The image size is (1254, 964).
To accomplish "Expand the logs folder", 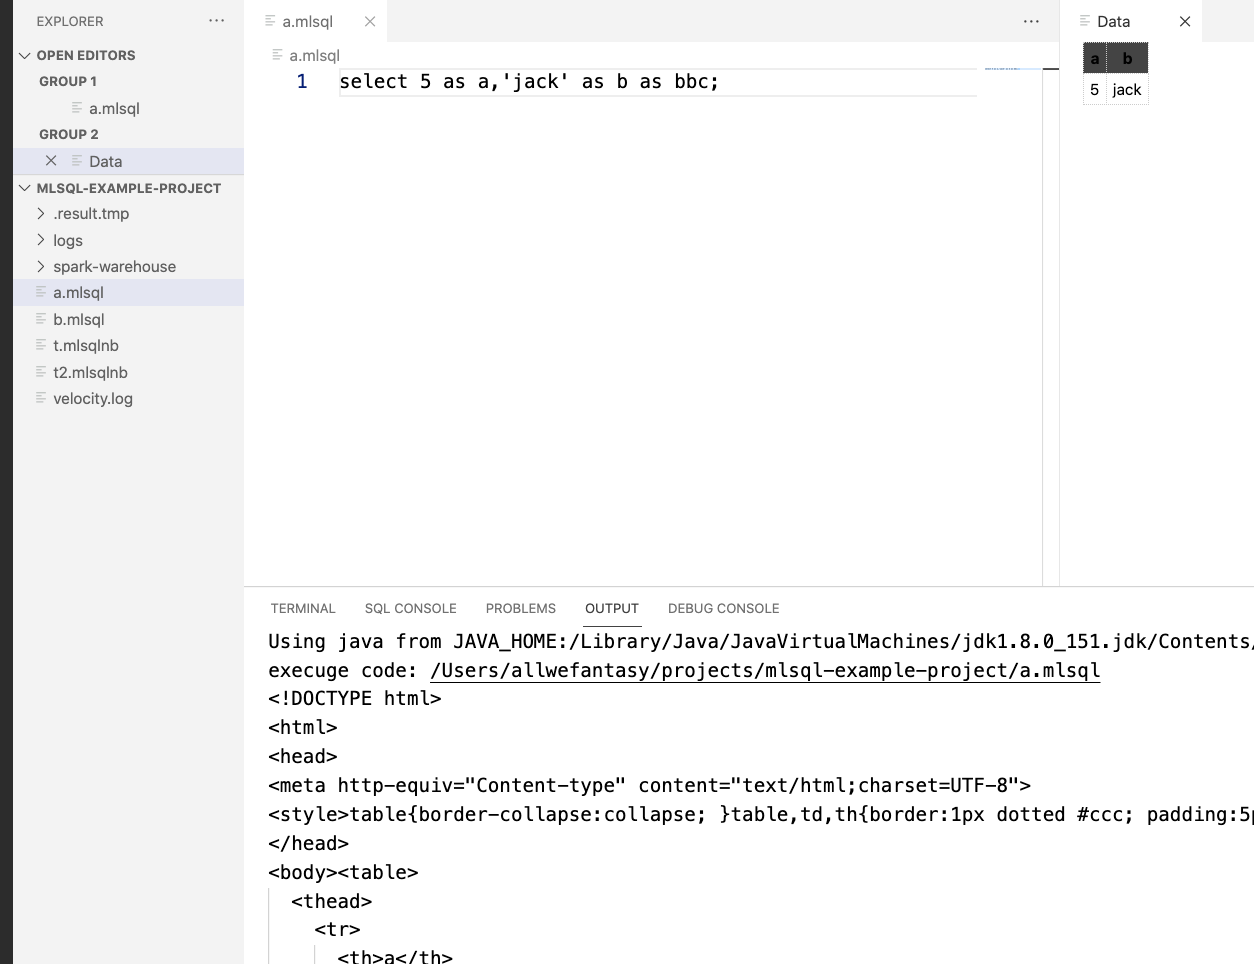I will [41, 240].
